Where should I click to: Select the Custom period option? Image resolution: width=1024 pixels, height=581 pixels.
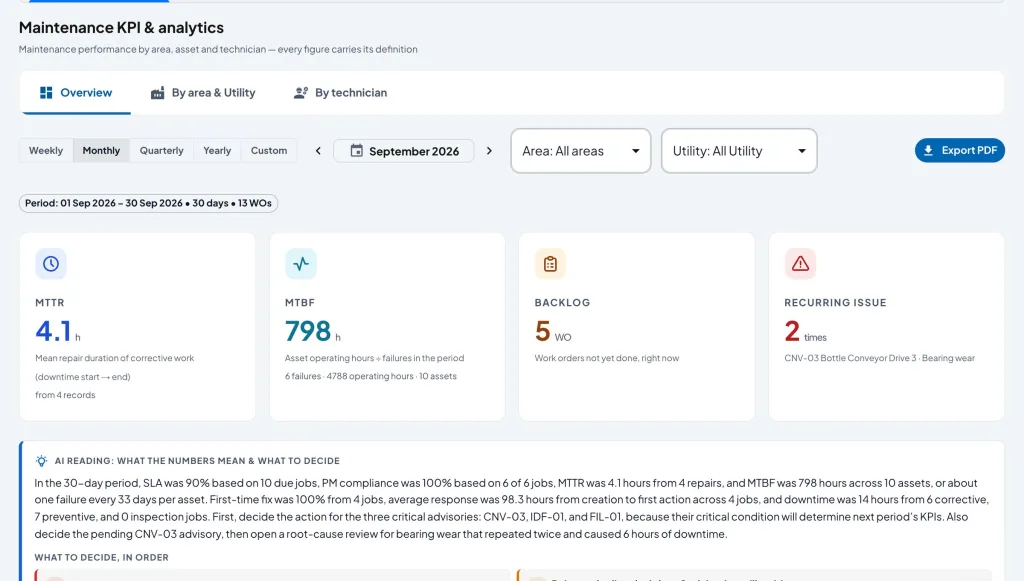click(x=269, y=150)
